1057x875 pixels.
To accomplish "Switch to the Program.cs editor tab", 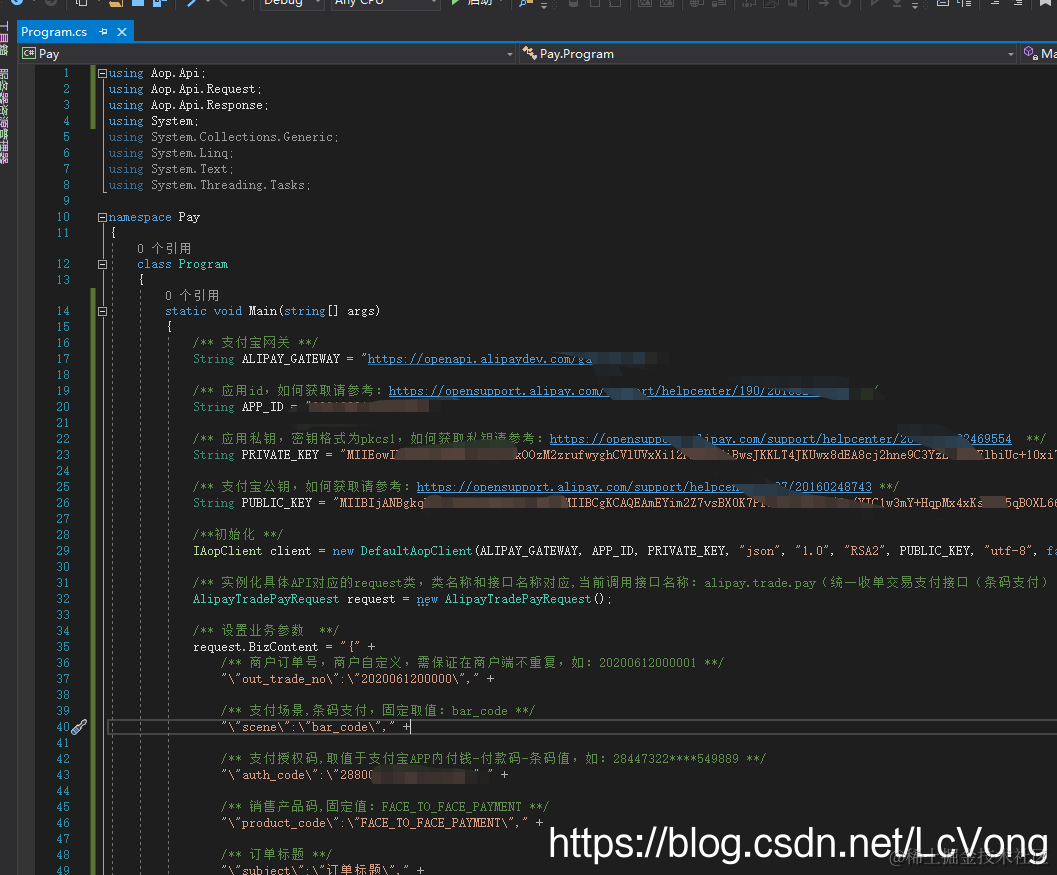I will [x=54, y=32].
